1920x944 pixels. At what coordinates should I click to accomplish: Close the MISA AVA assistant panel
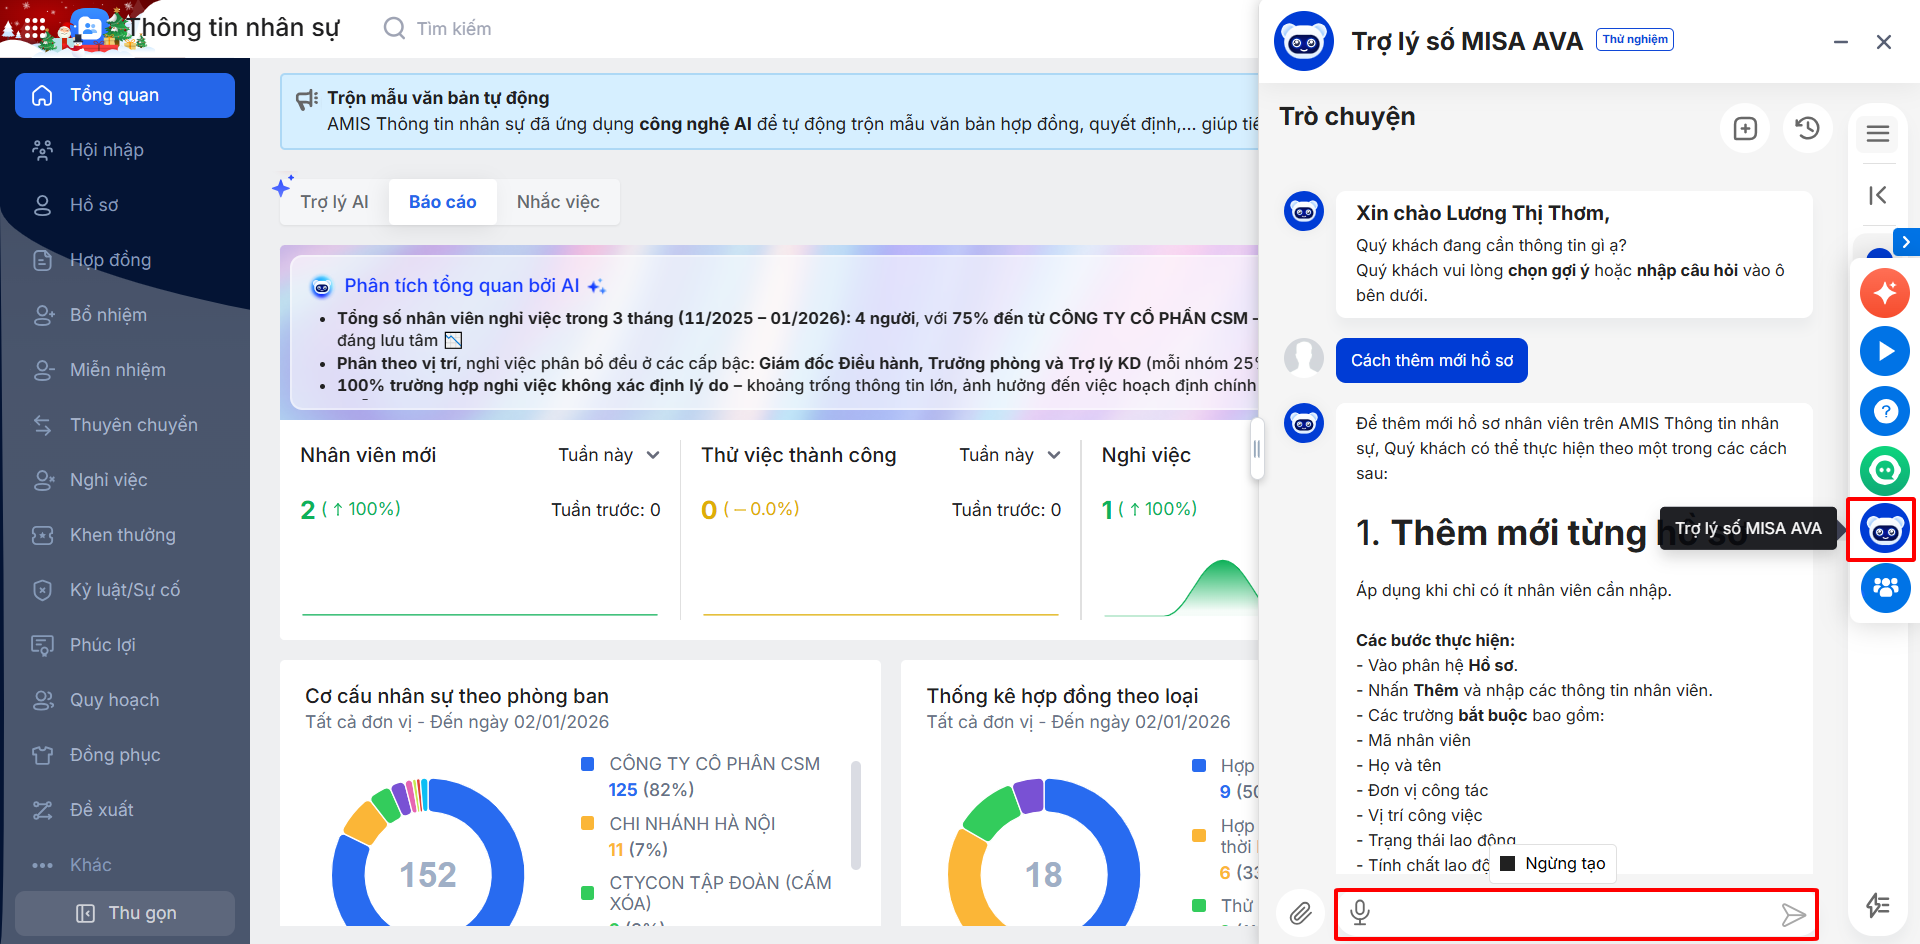coord(1884,42)
